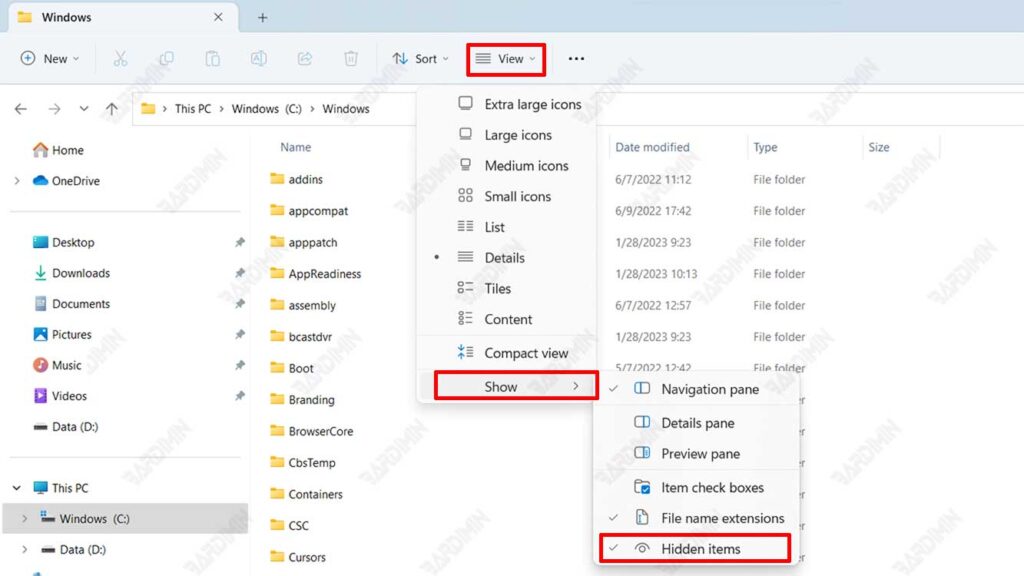Sort by Date modified column header

pyautogui.click(x=652, y=148)
